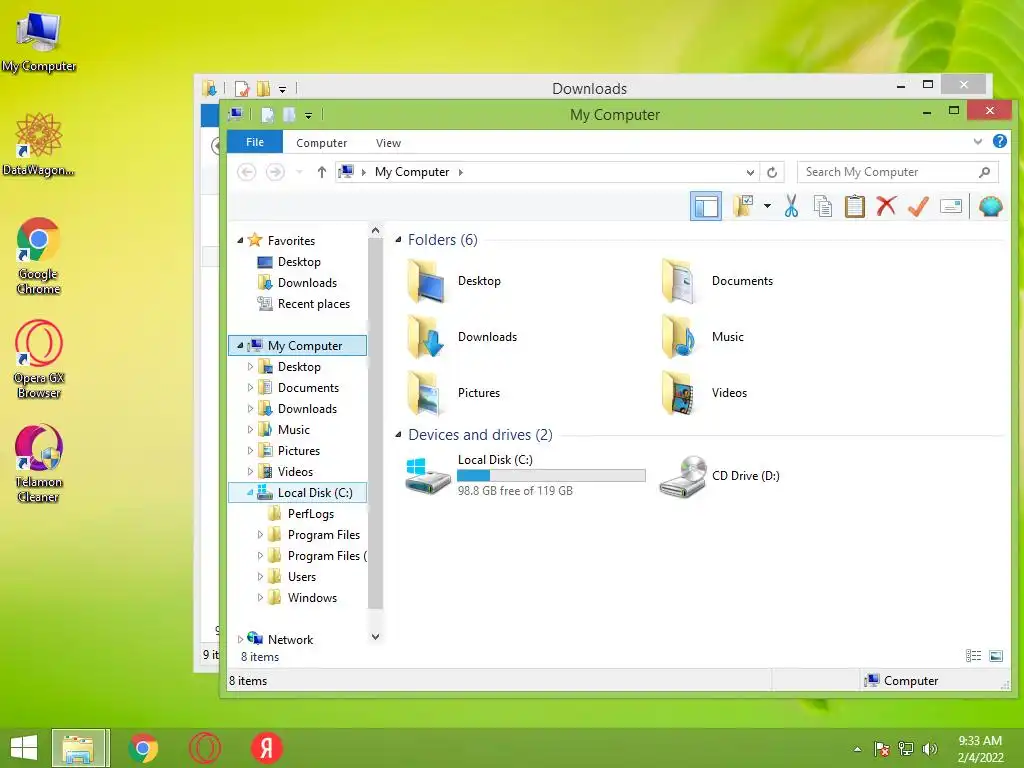Click the folder options toolbar icon

click(x=743, y=206)
